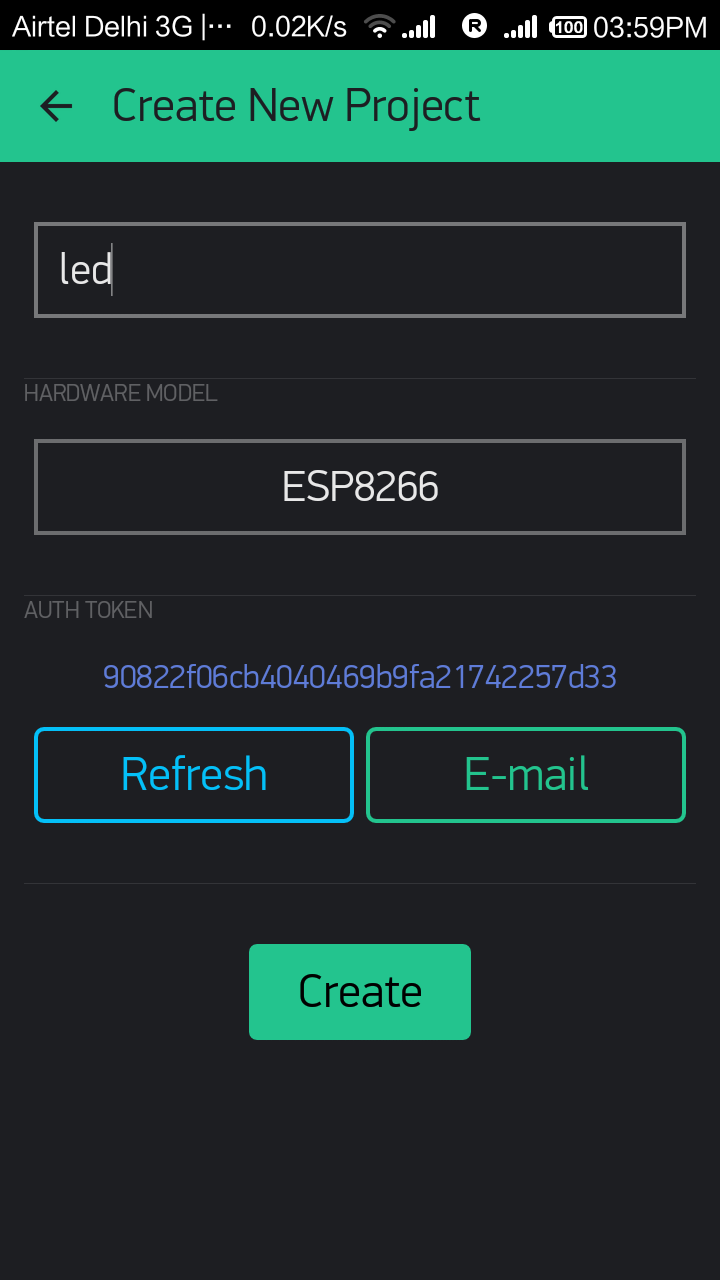Send auth token via E-mail

pyautogui.click(x=526, y=775)
